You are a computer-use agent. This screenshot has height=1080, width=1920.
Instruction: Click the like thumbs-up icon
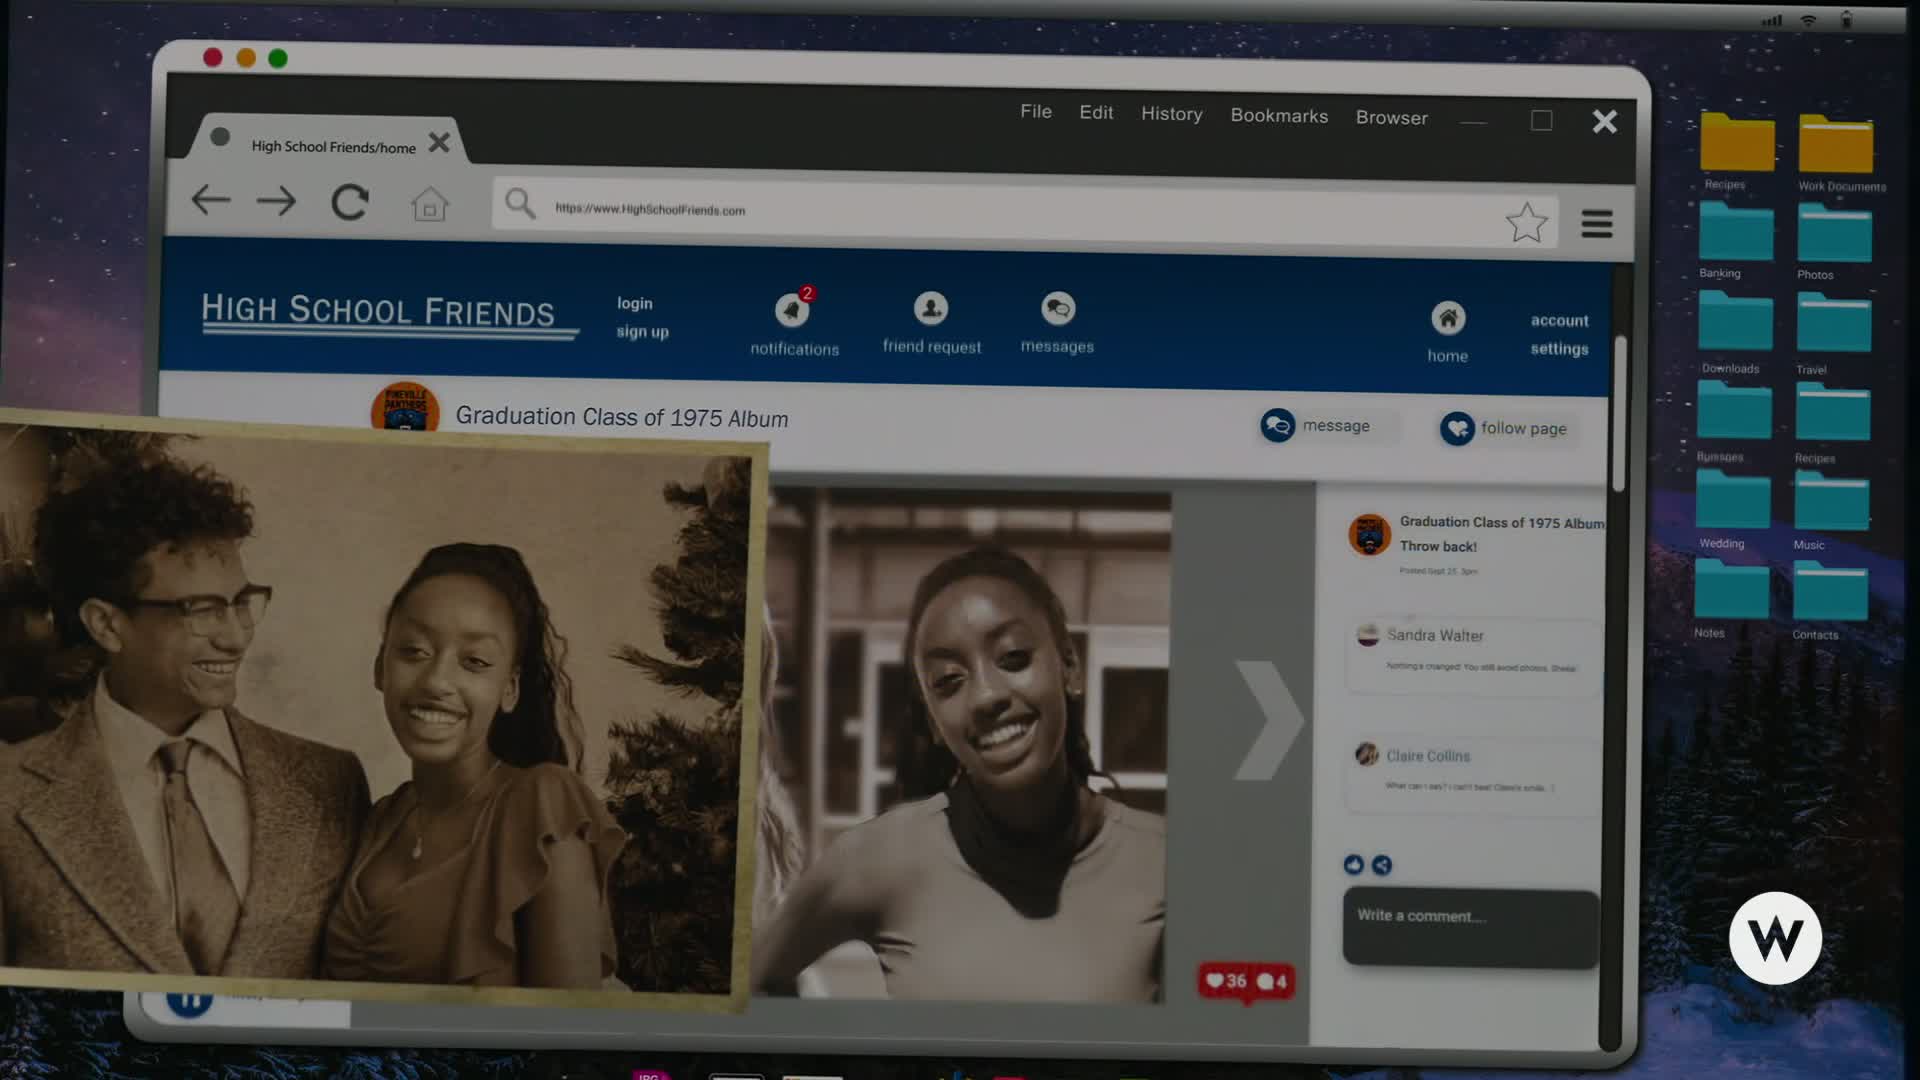point(1354,865)
